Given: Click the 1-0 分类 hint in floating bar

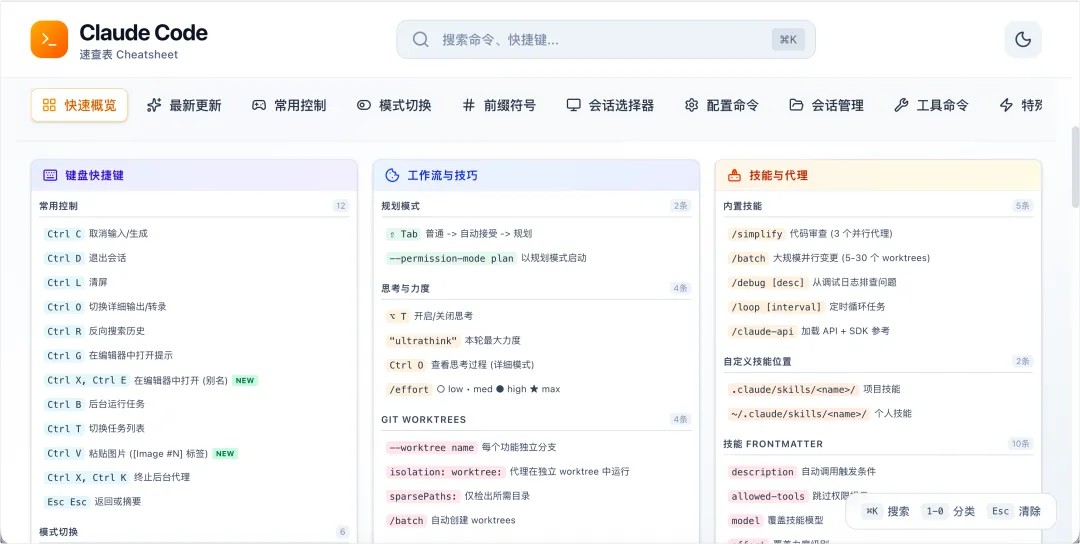Looking at the screenshot, I should click(x=948, y=512).
